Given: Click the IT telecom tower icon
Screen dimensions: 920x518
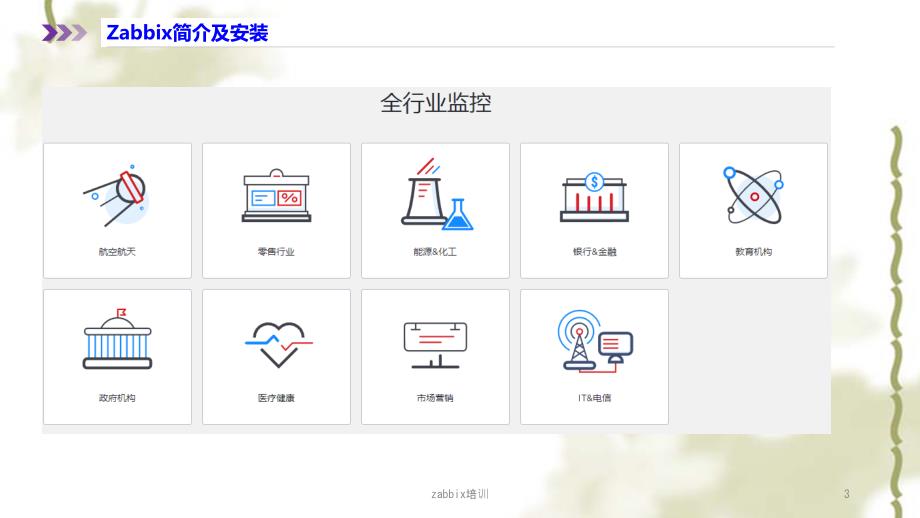Looking at the screenshot, I should point(595,341).
